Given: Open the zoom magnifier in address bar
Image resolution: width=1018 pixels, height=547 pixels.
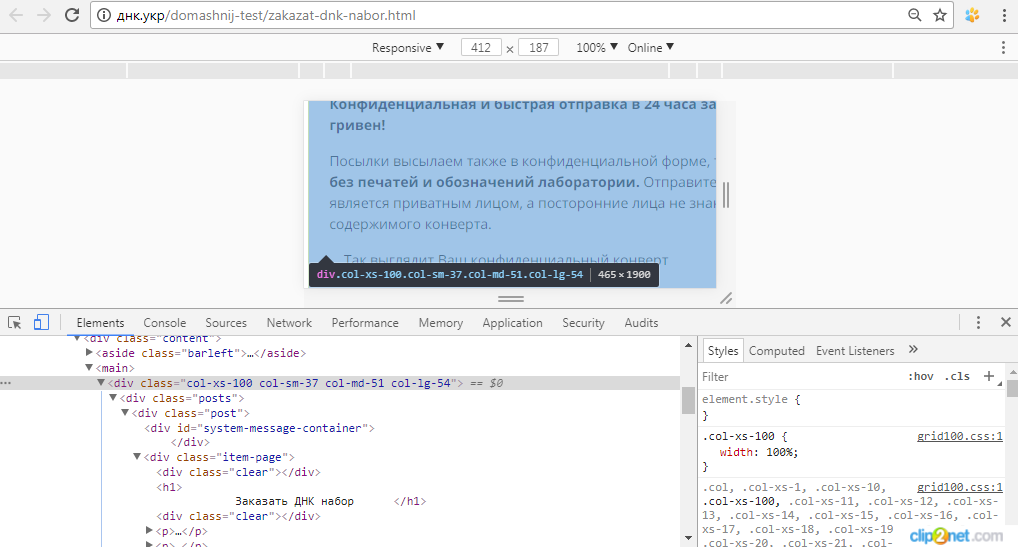Looking at the screenshot, I should 915,15.
